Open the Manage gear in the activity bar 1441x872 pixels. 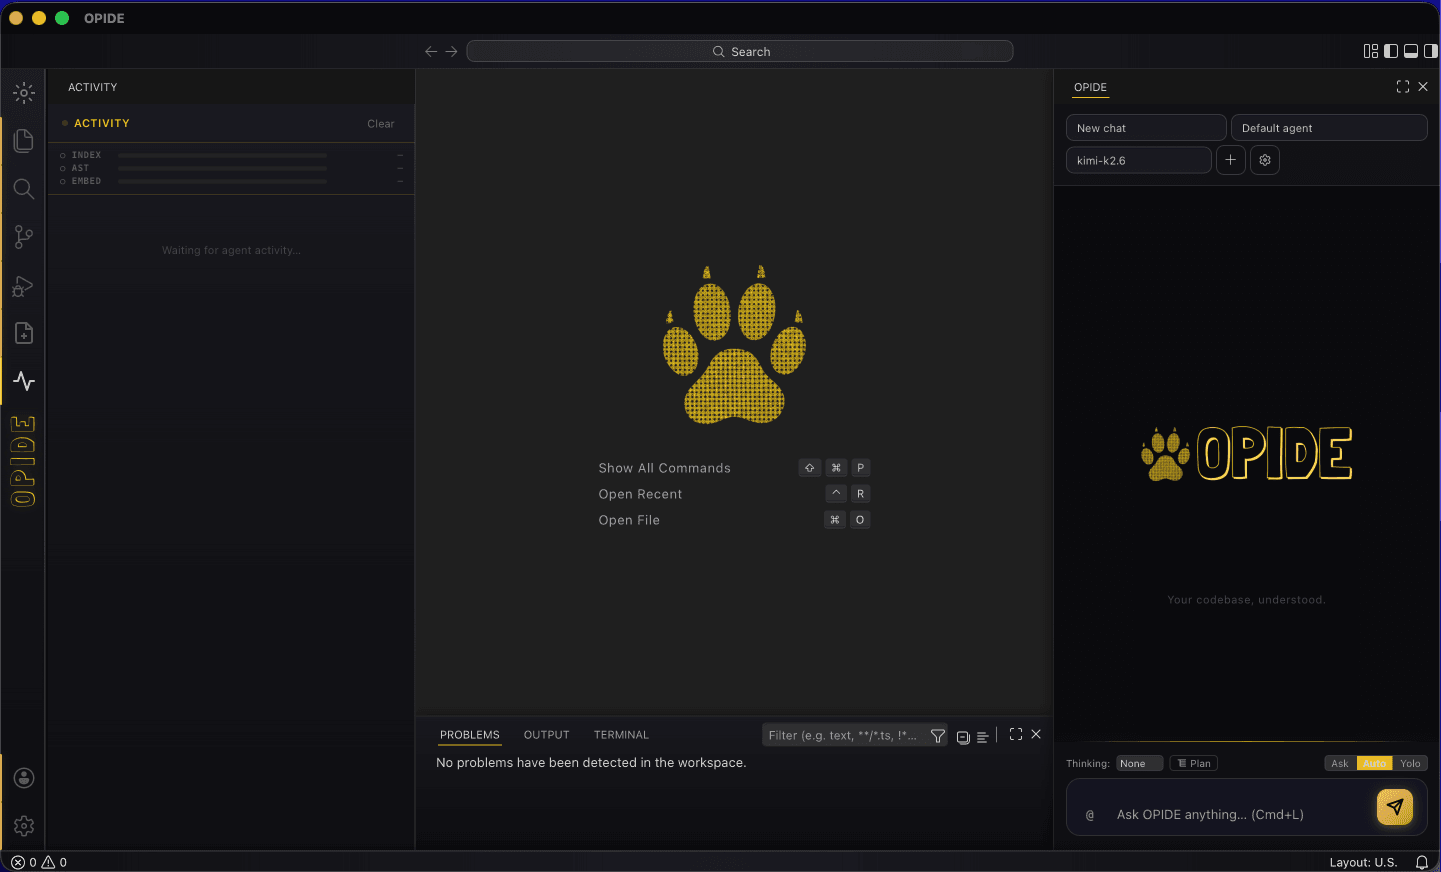[24, 826]
